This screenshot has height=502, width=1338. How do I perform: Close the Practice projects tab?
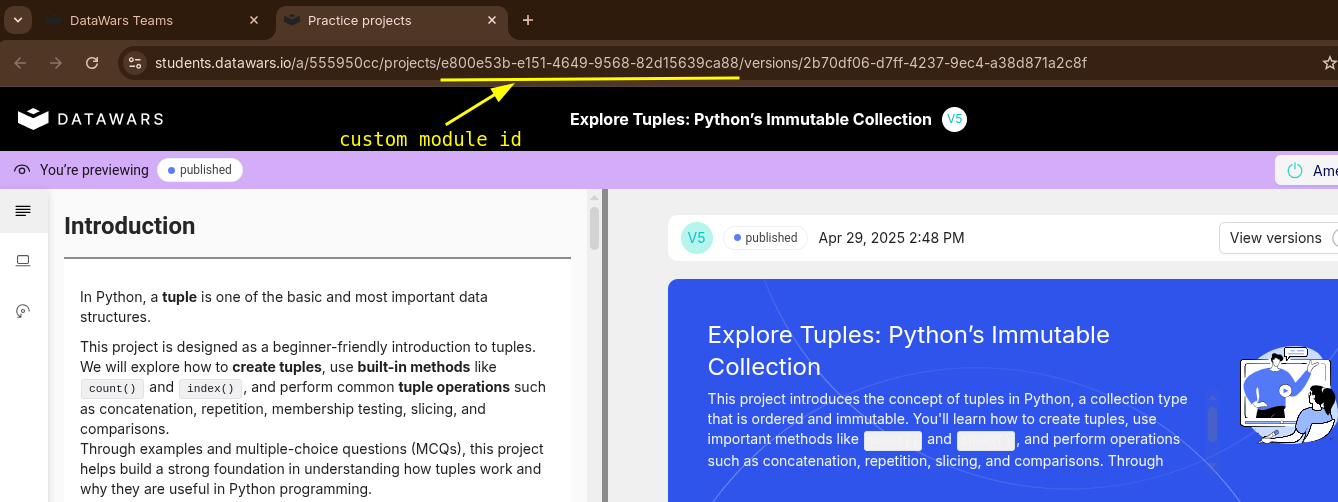(491, 20)
